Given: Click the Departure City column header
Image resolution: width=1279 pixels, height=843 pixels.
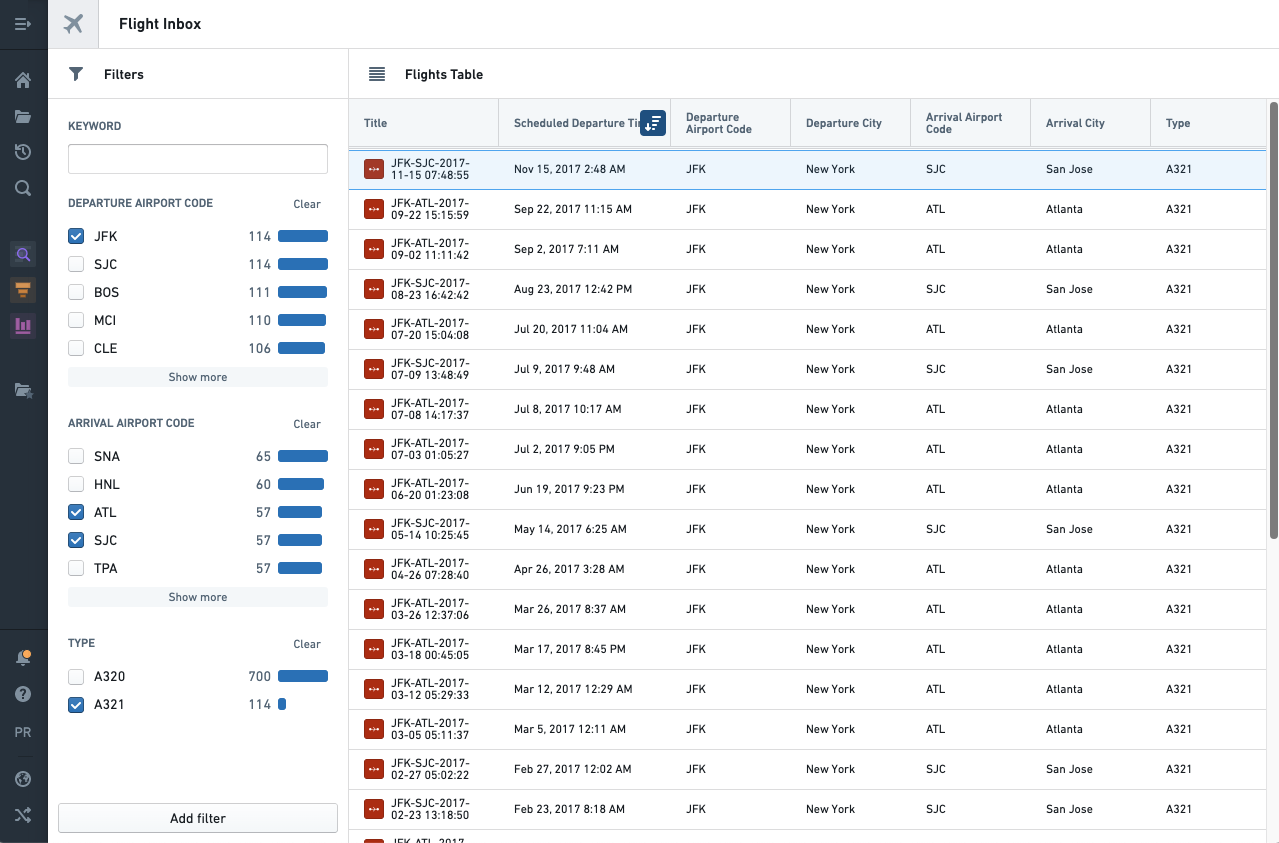Looking at the screenshot, I should (851, 123).
